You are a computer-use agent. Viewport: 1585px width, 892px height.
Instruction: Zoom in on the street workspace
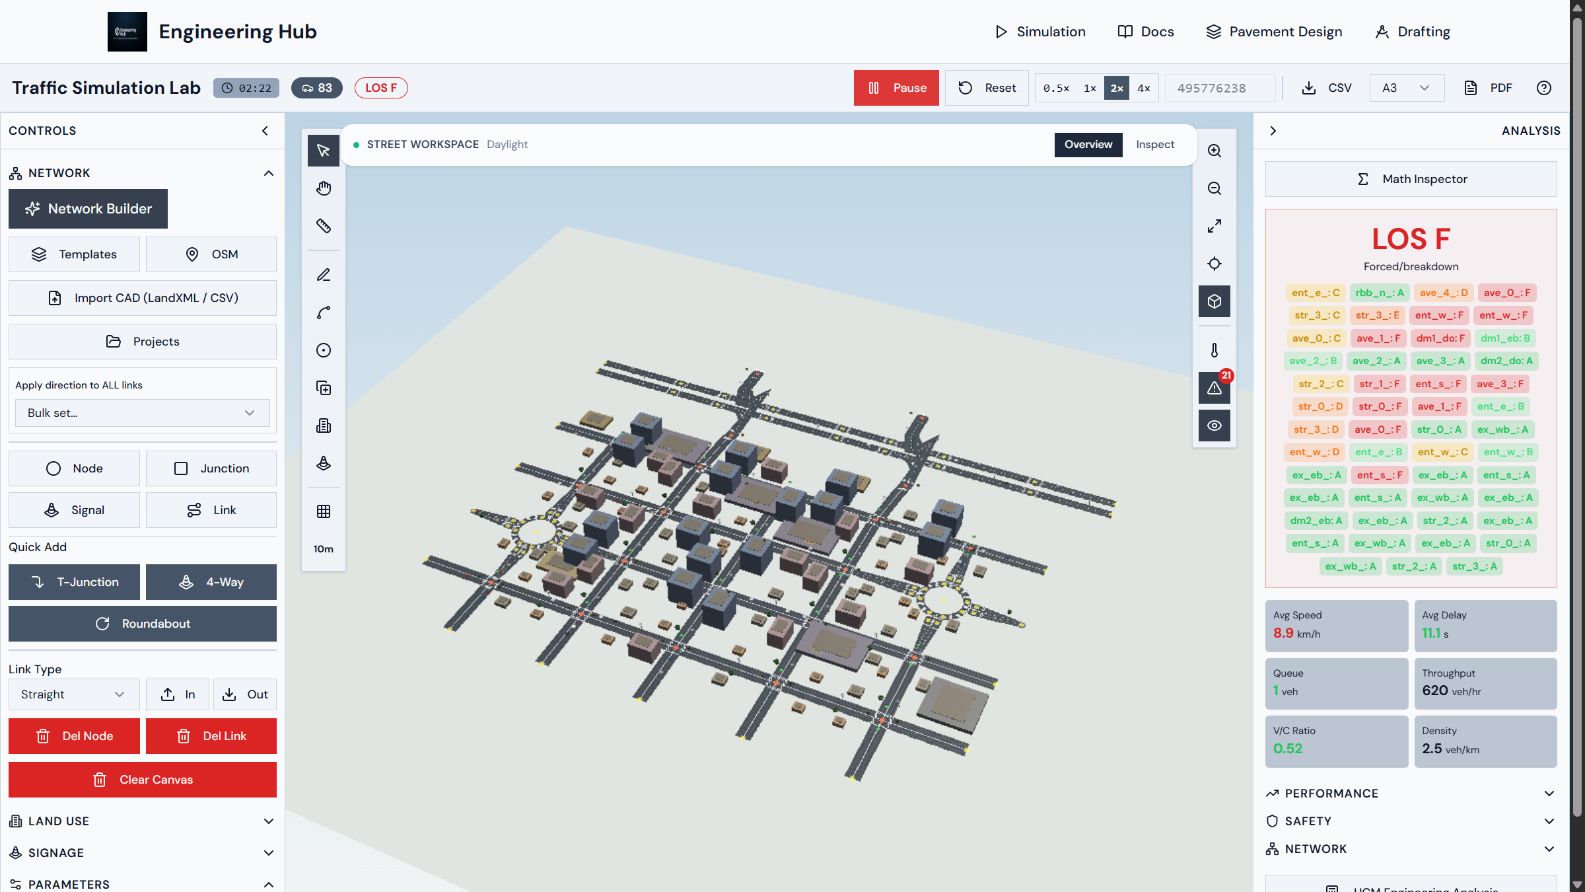(x=1214, y=151)
